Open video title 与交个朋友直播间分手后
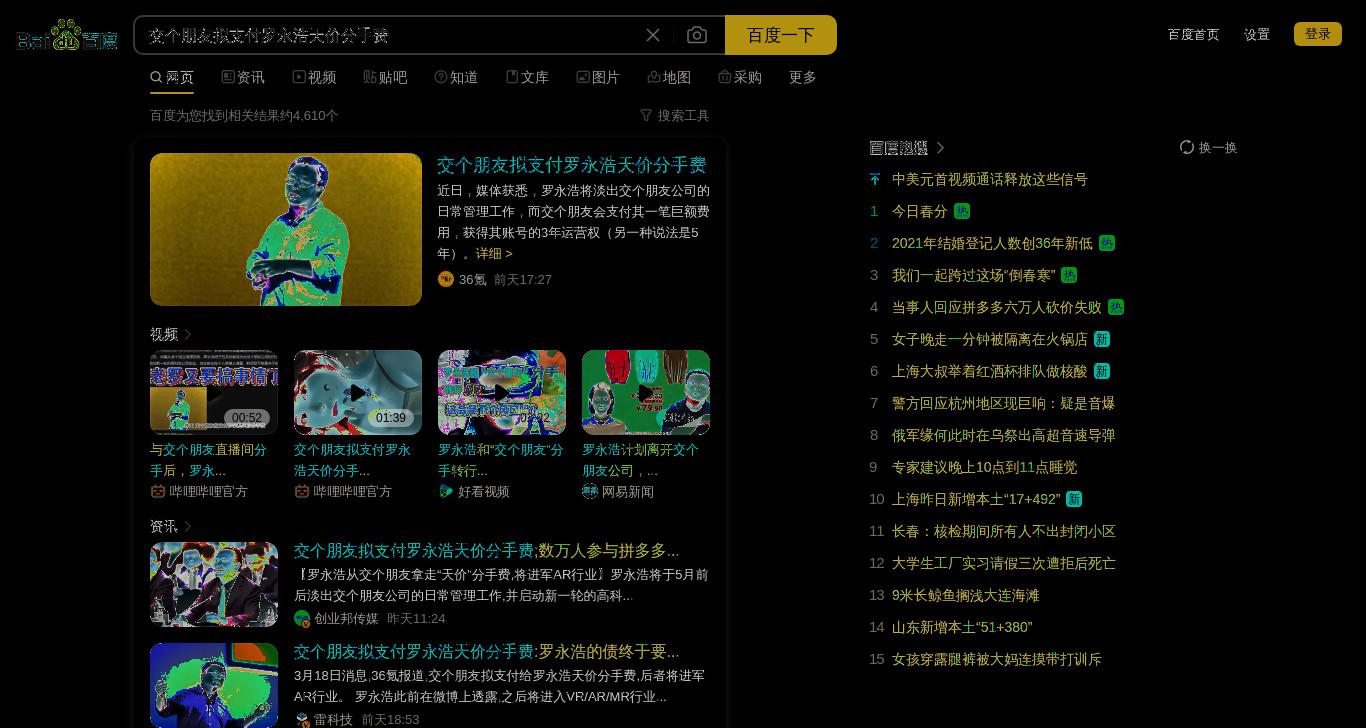 click(x=209, y=460)
